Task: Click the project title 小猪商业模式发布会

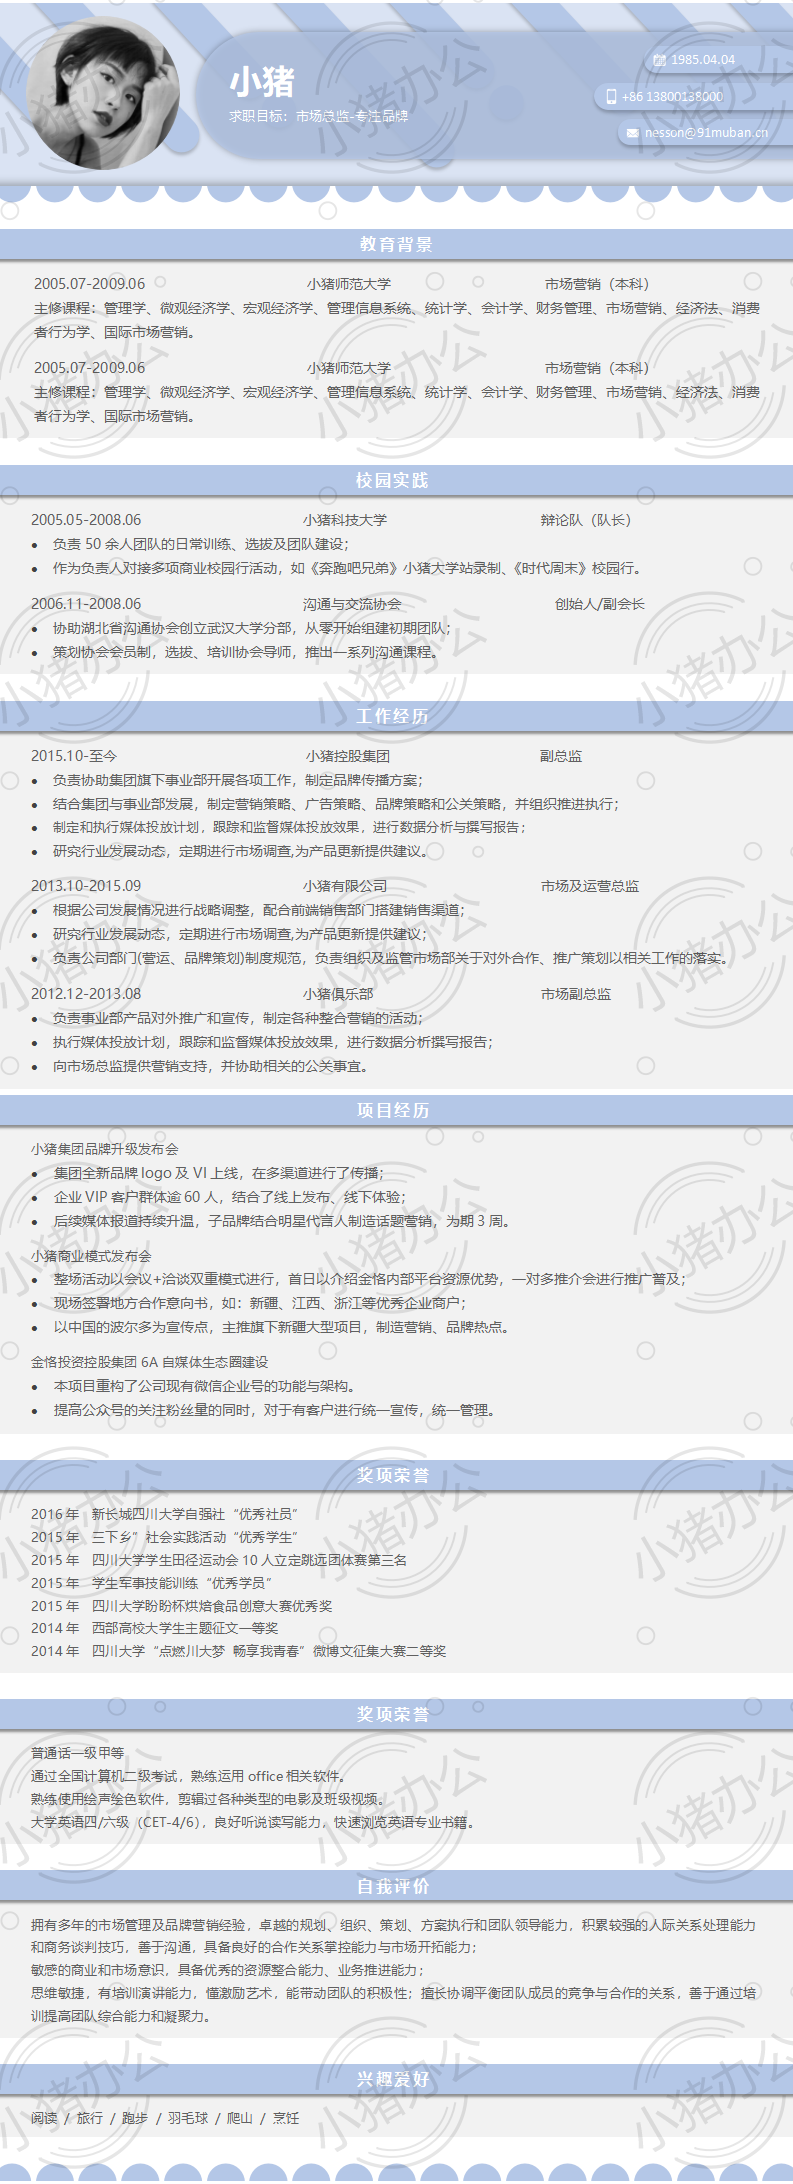Action: pos(91,1256)
